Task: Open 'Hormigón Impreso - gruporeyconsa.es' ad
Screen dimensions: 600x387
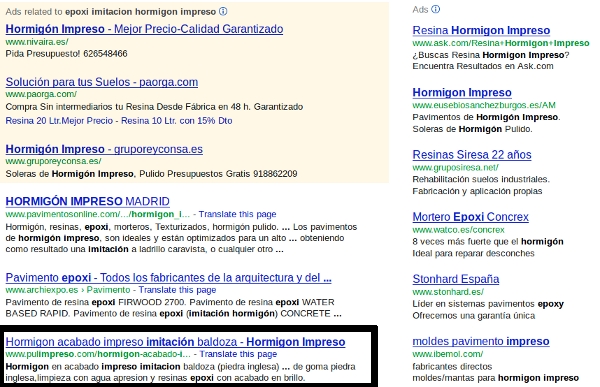Action: tap(104, 149)
